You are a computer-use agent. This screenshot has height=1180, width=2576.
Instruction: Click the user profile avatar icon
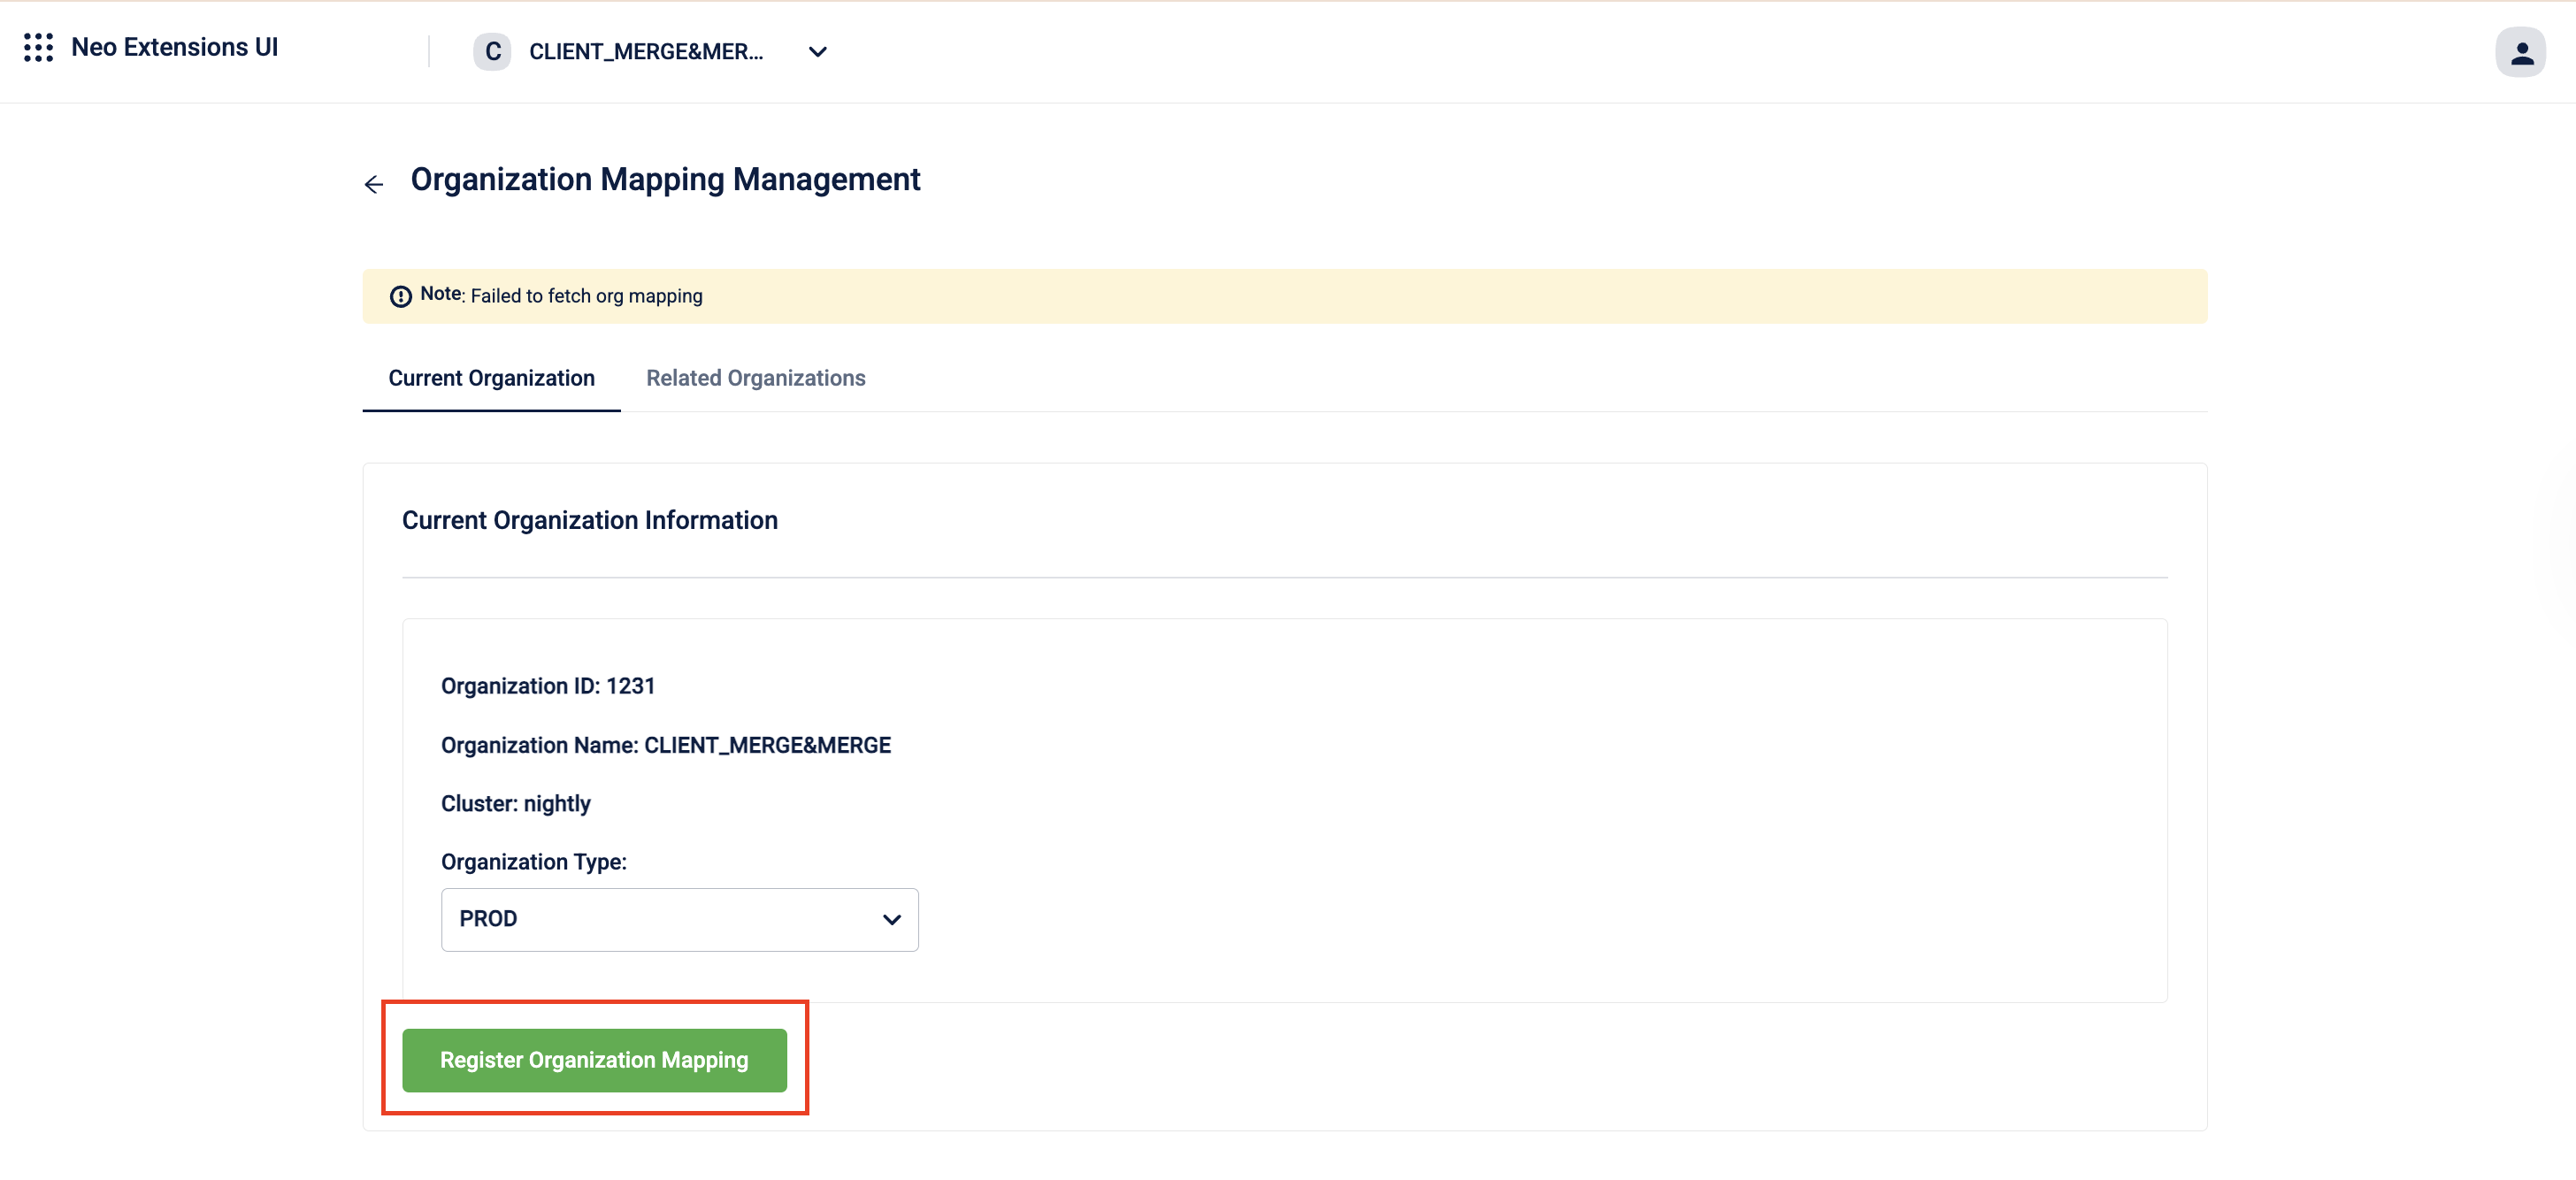click(x=2520, y=52)
